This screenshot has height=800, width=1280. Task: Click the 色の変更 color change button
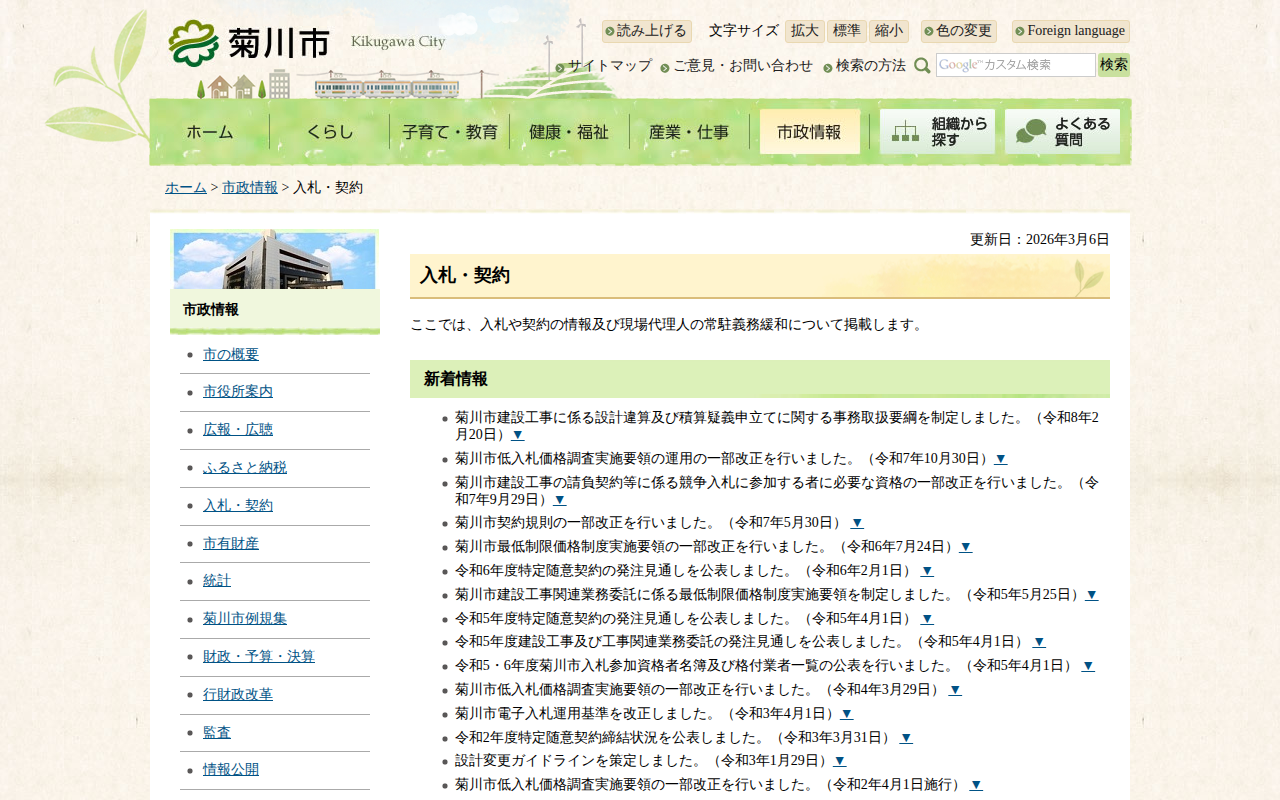pyautogui.click(x=958, y=31)
